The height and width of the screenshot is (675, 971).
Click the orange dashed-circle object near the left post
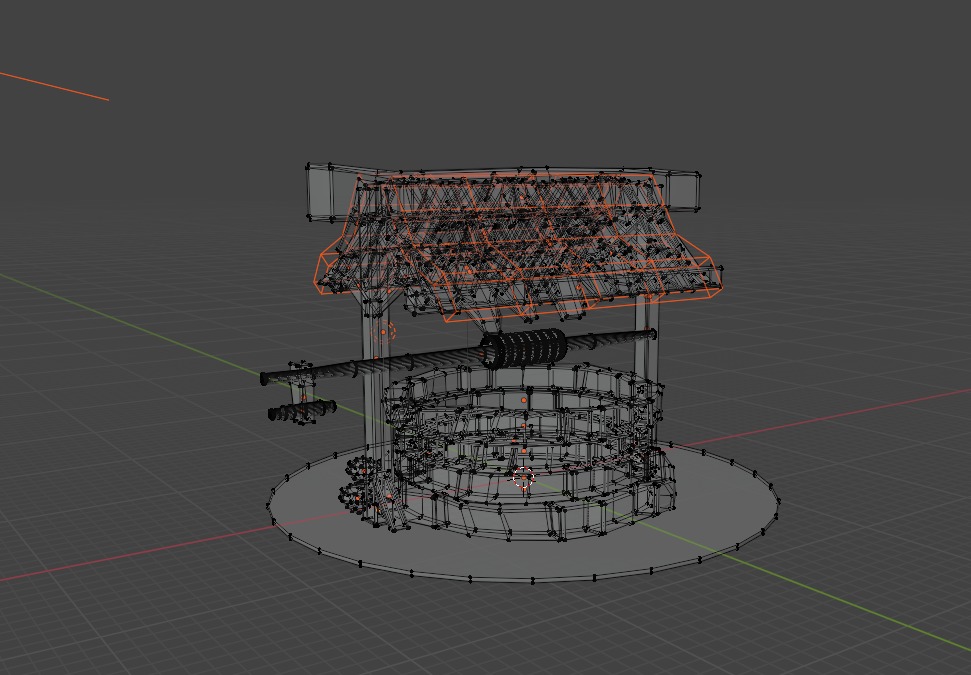tap(383, 332)
